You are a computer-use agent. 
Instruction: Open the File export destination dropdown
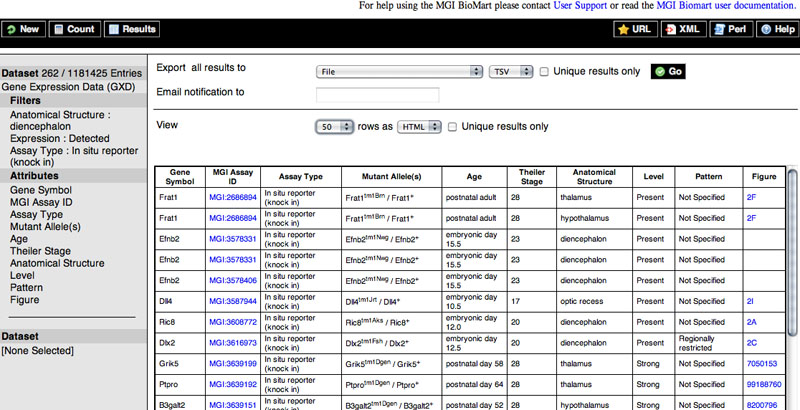[399, 72]
